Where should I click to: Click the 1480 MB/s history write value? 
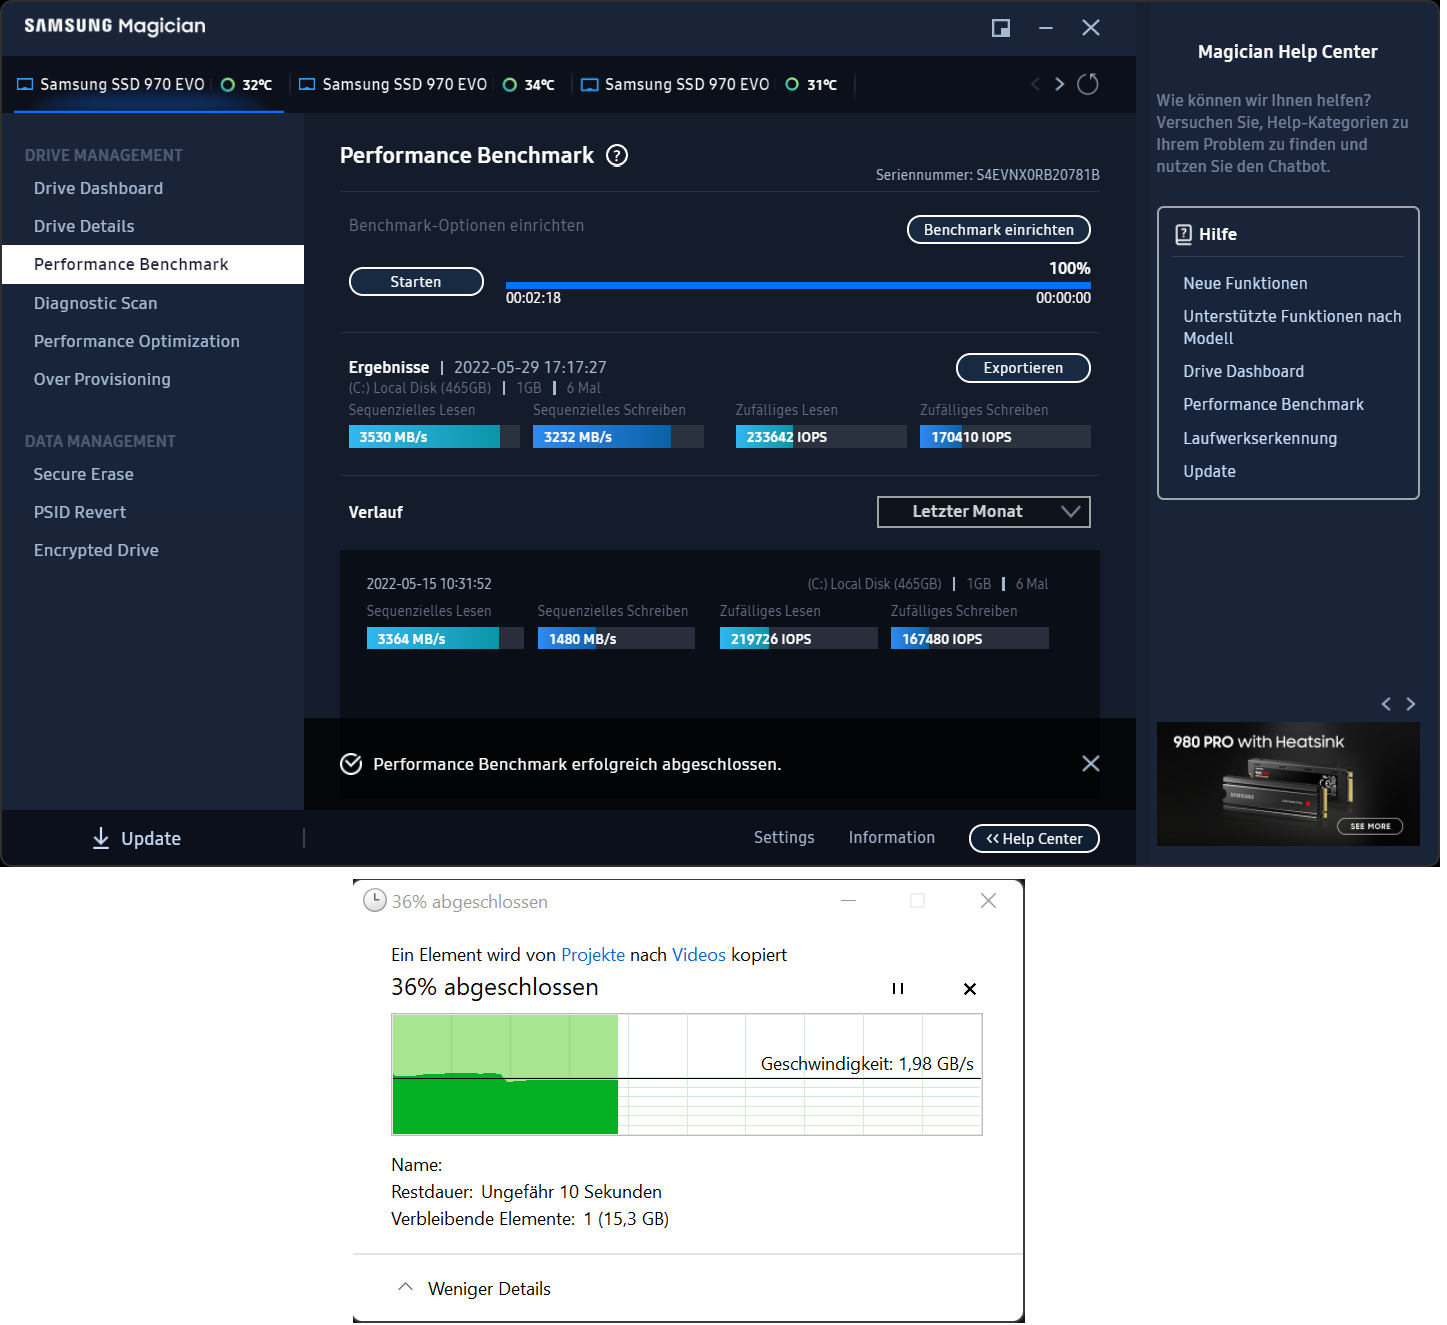(616, 638)
